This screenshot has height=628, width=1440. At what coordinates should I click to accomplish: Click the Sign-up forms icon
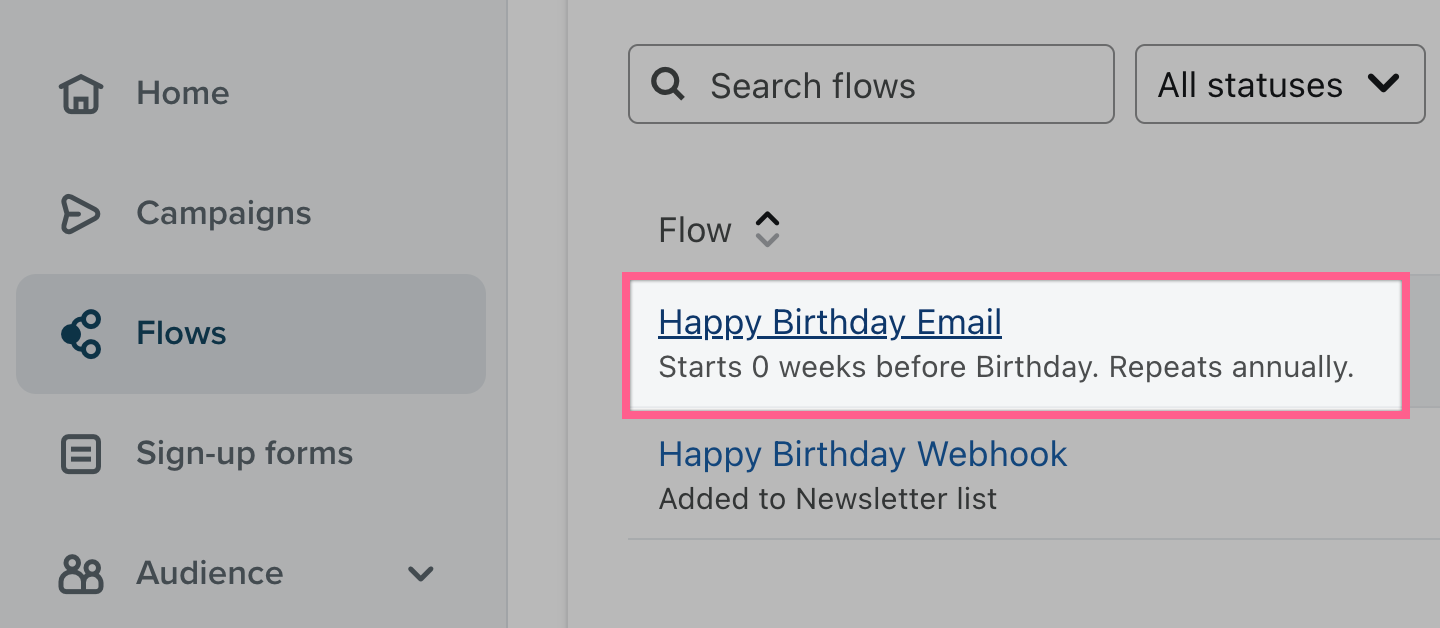(x=81, y=454)
